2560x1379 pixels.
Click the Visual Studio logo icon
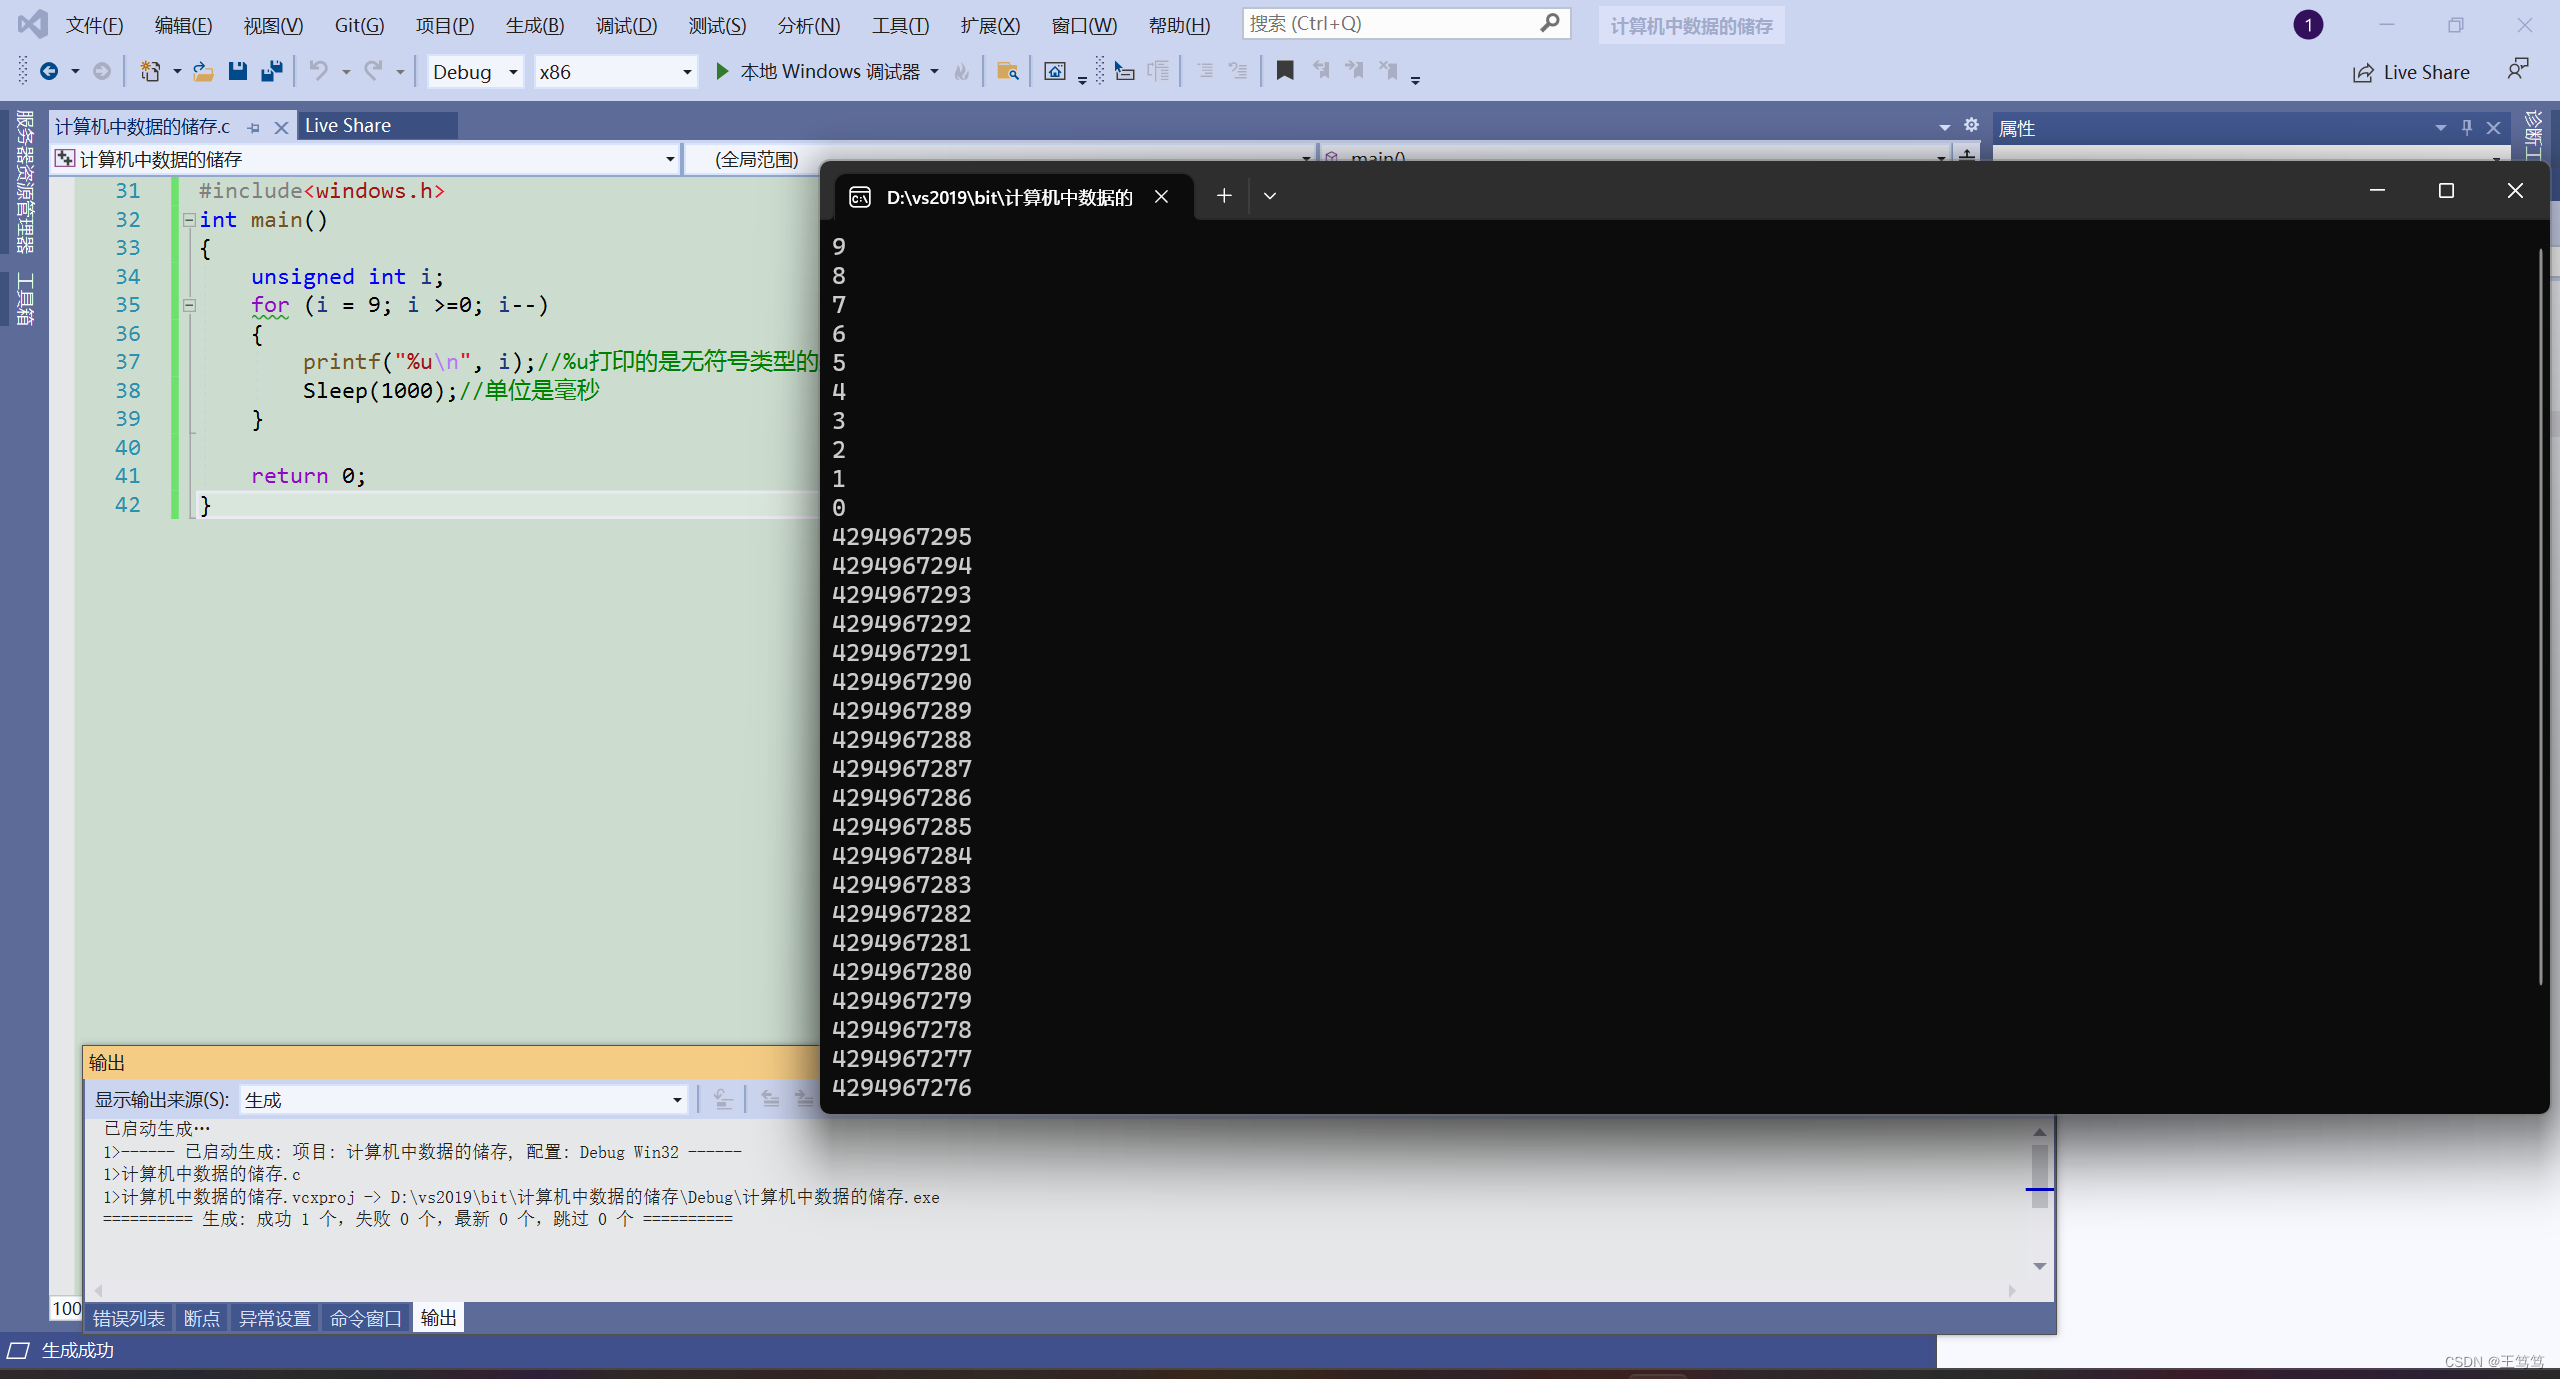(x=33, y=23)
